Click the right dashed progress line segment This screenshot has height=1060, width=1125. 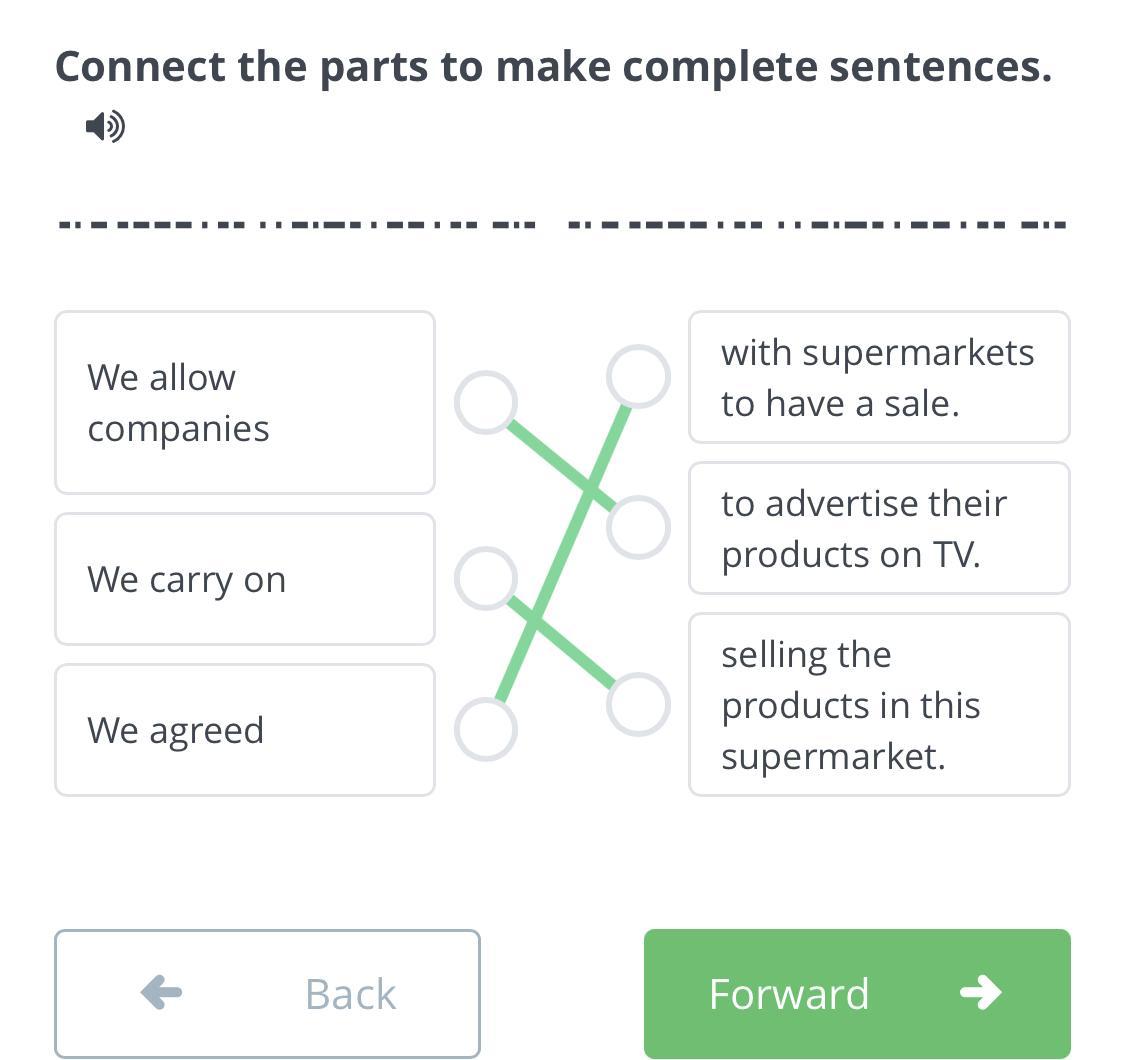pos(817,224)
